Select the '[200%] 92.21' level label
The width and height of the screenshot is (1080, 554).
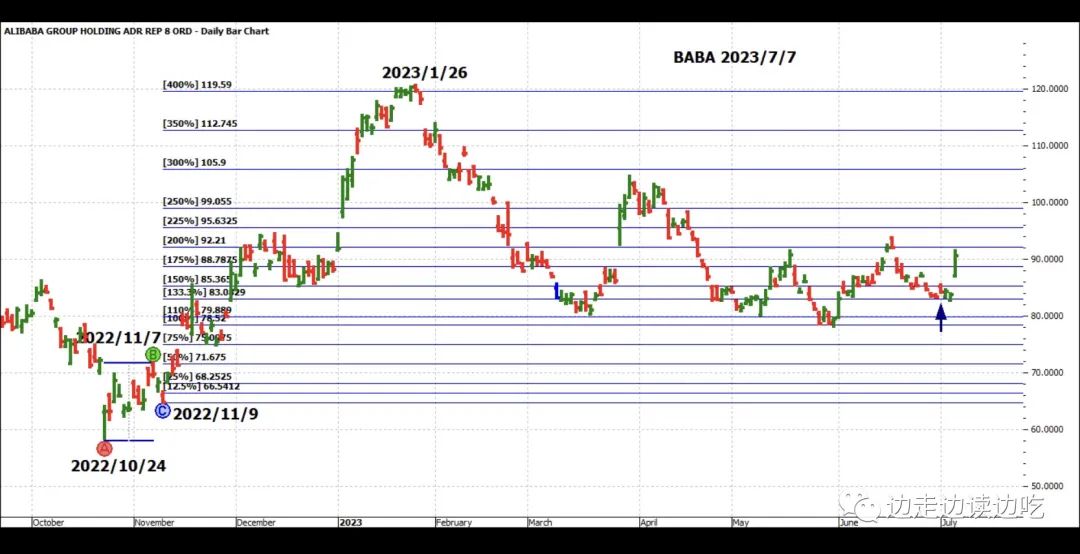point(194,241)
